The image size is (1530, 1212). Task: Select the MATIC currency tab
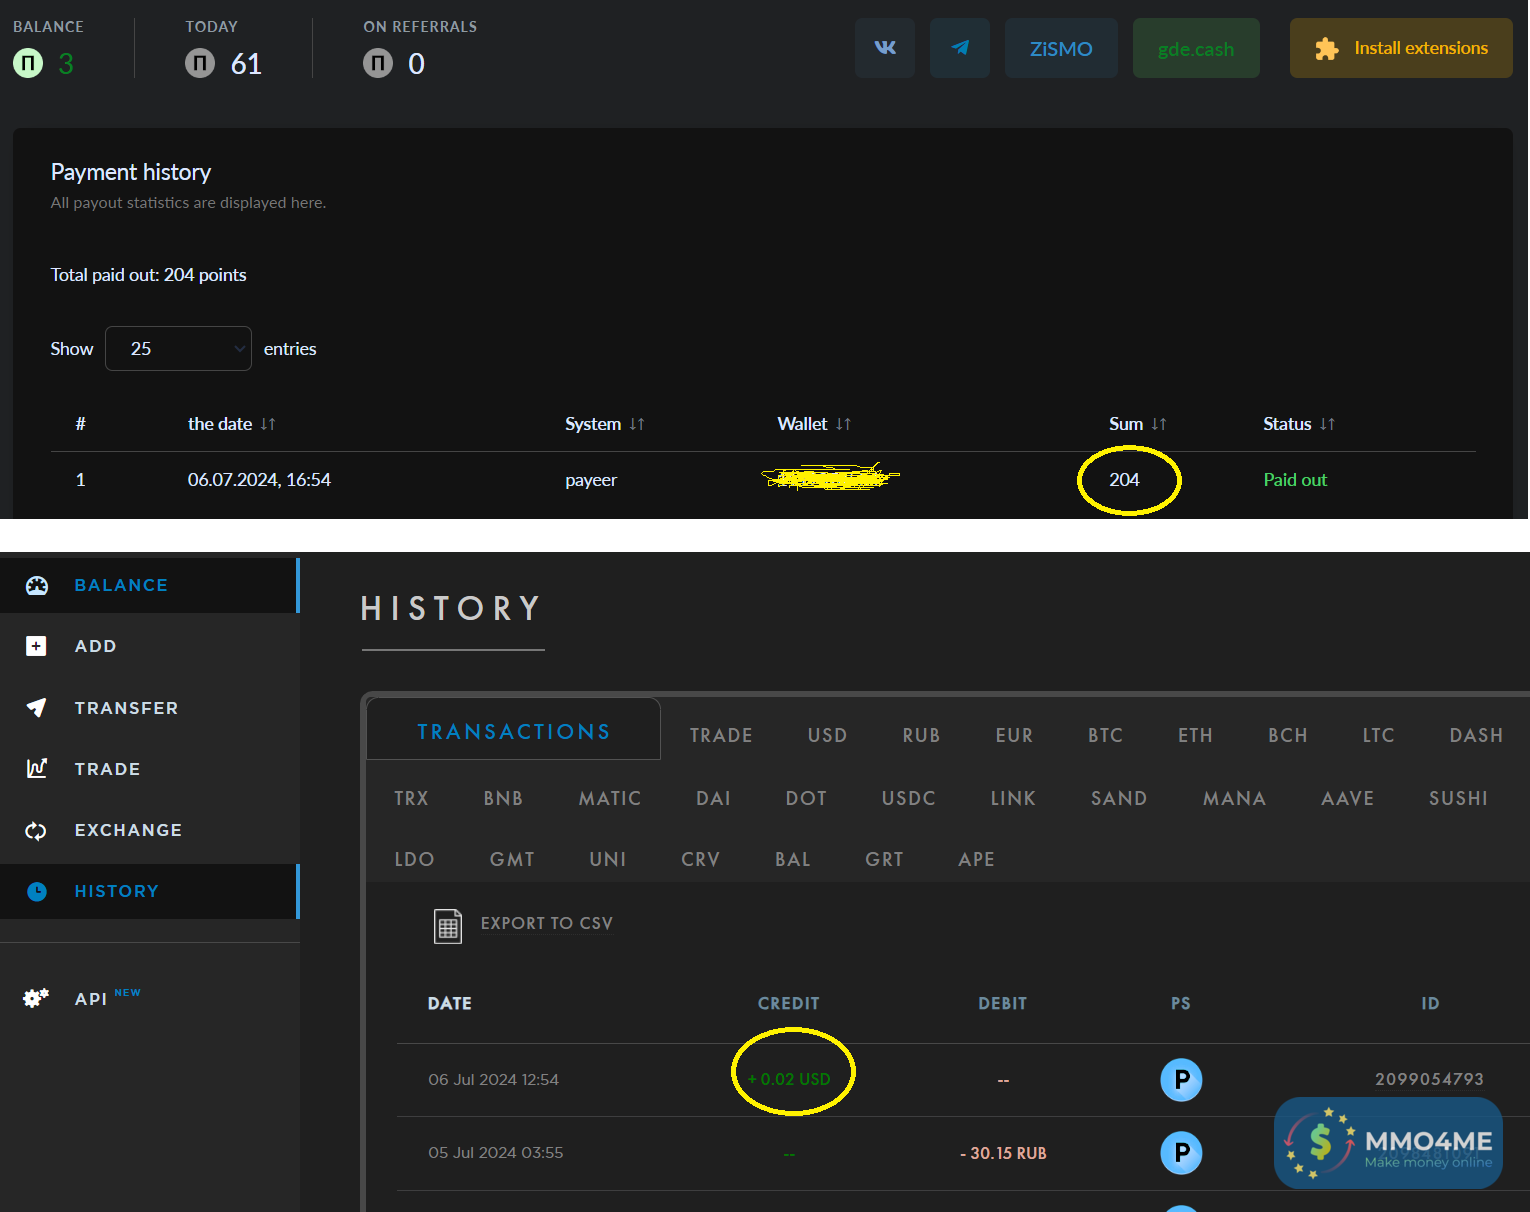point(610,798)
